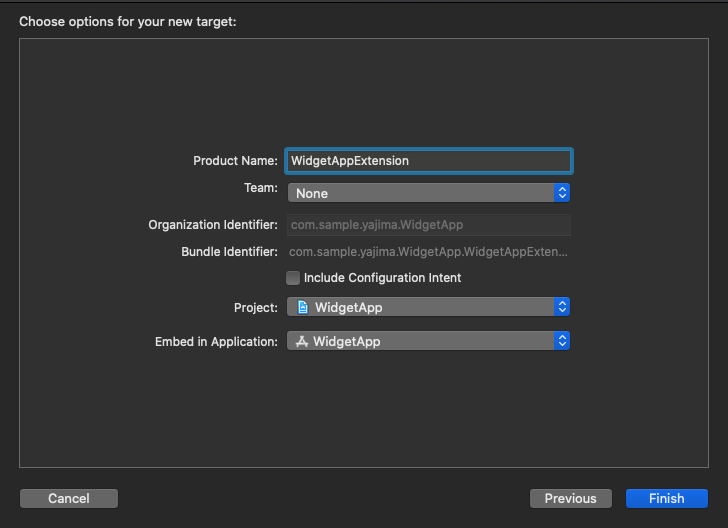Click the app target icon in Embed in Application
The image size is (728, 528).
click(302, 341)
